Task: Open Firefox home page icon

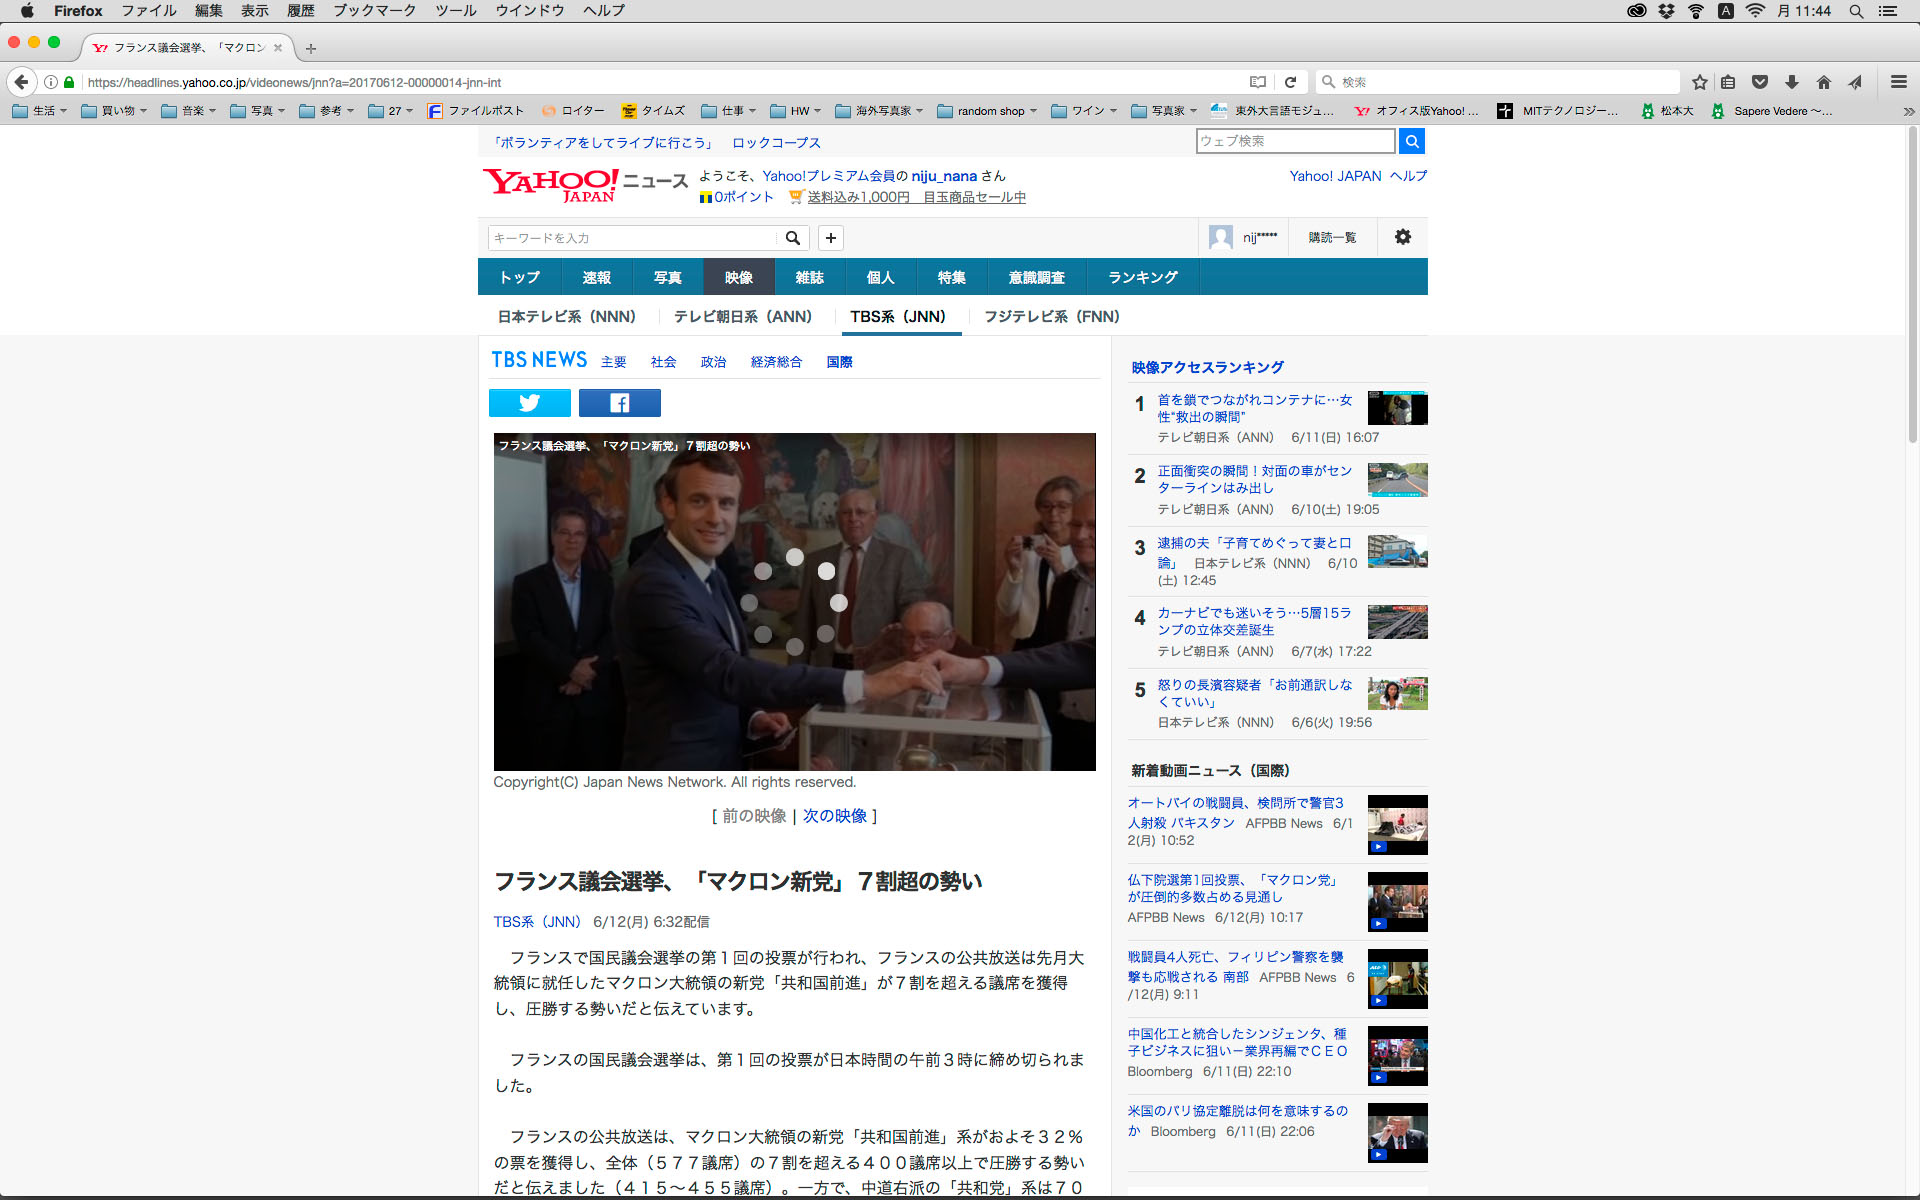Action: point(1823,82)
